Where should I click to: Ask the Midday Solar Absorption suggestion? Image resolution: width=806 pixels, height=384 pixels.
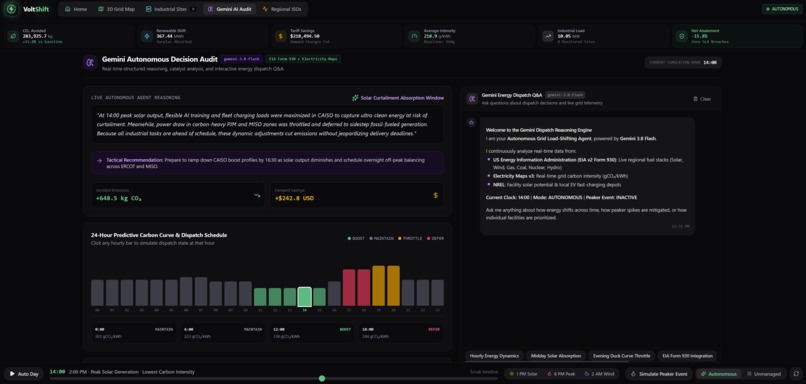(x=556, y=356)
